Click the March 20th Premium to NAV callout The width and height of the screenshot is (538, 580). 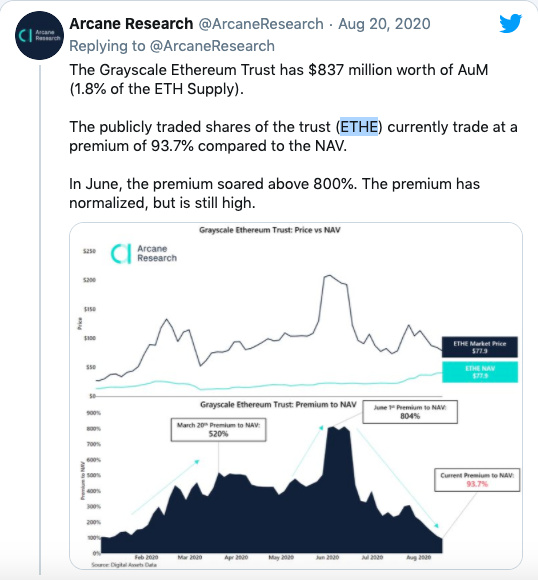pos(218,429)
